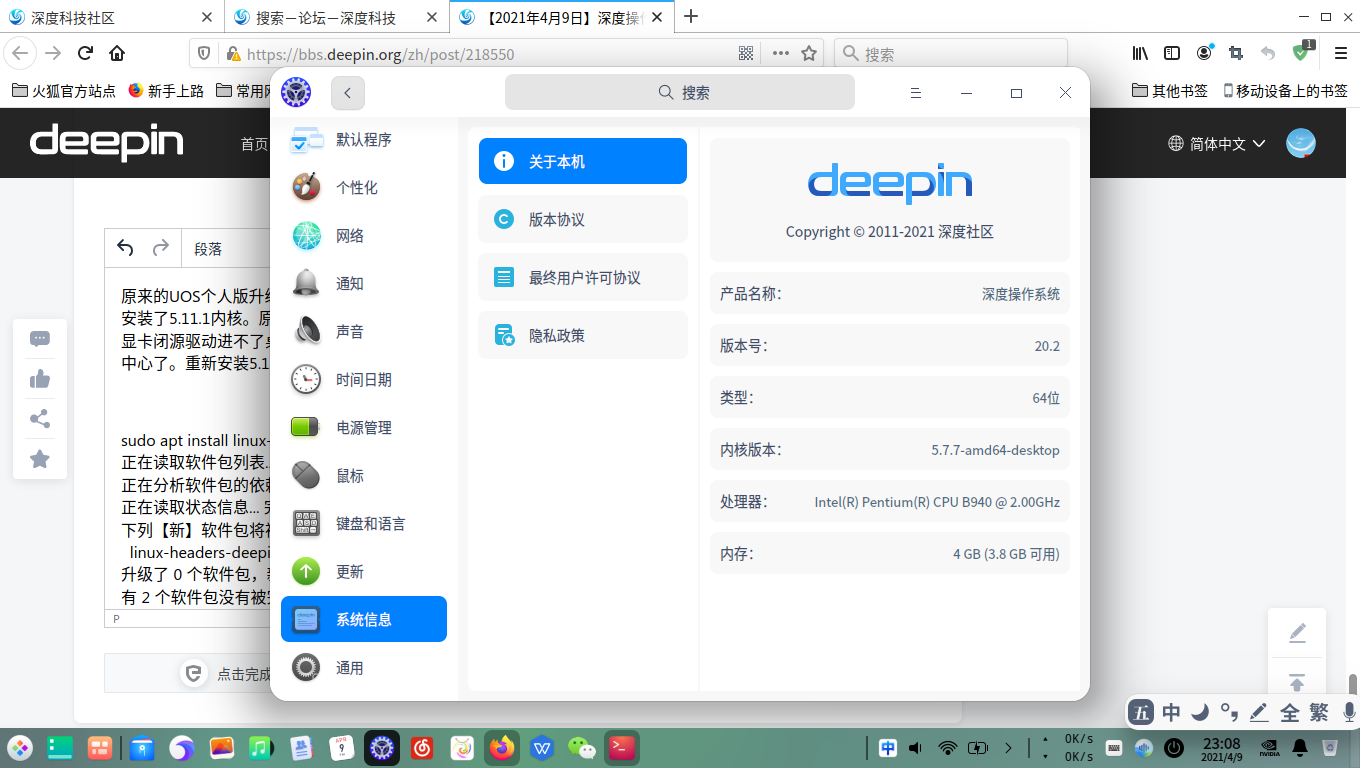
Task: Open 个性化 personalization settings
Action: [x=363, y=188]
